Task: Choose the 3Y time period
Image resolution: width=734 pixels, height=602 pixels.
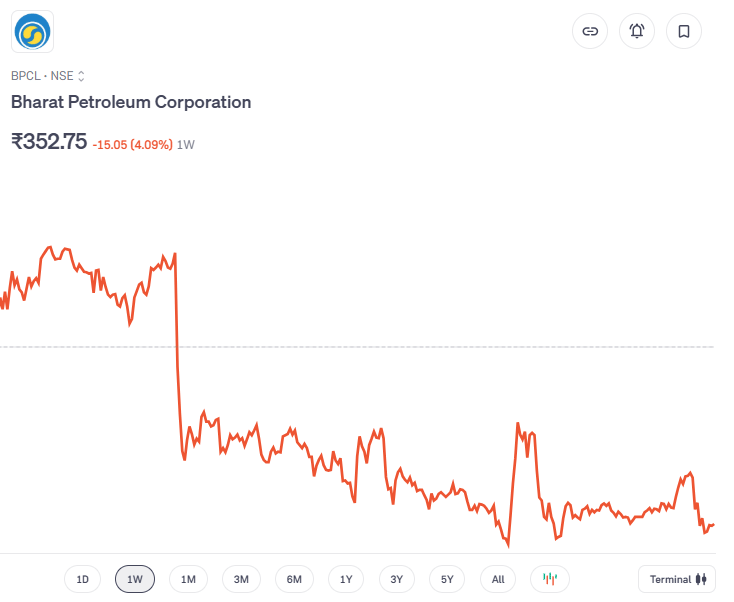Action: [397, 579]
